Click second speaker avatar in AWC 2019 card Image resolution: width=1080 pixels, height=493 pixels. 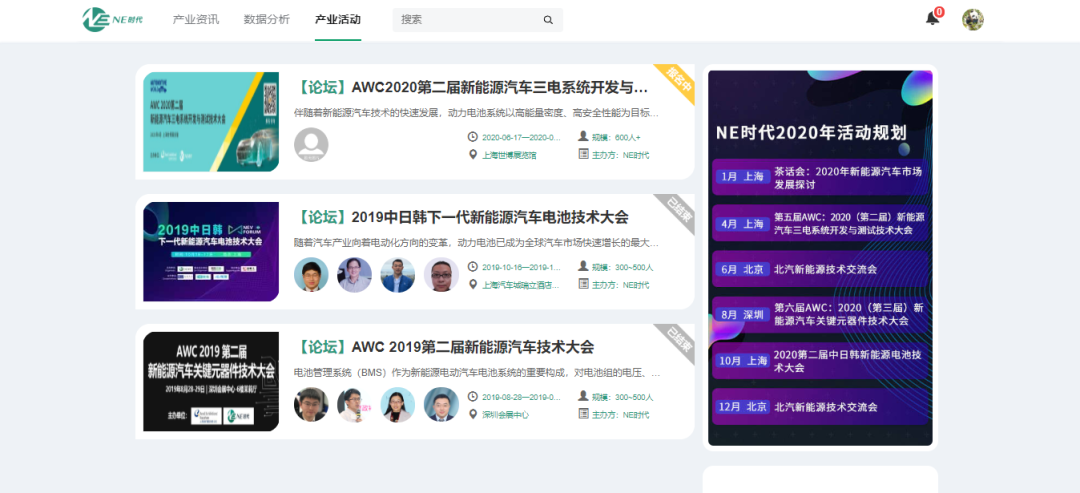pos(354,404)
